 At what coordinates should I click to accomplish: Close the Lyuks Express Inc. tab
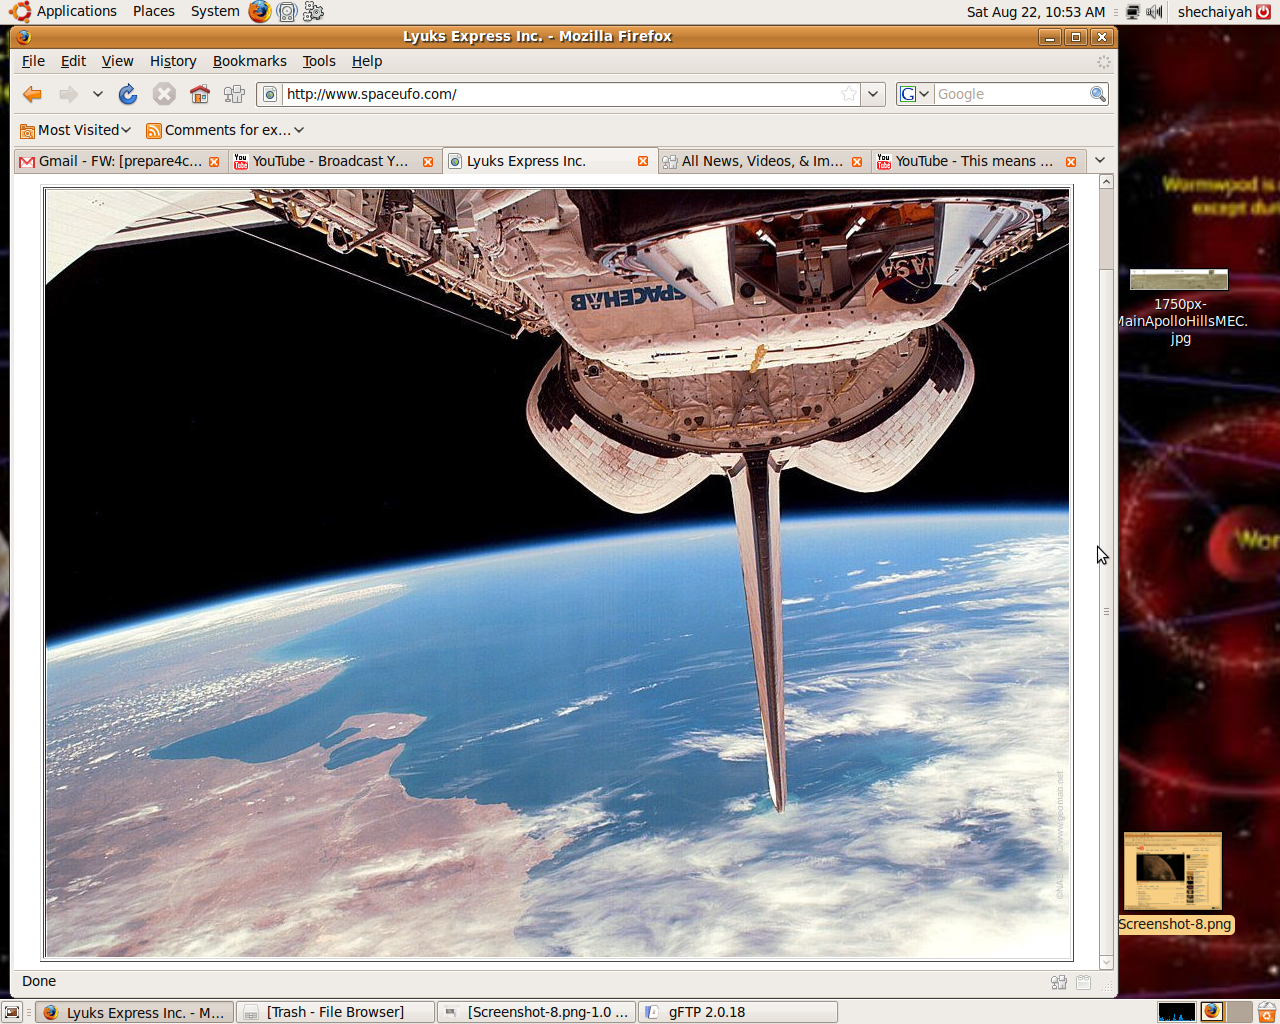tap(643, 161)
